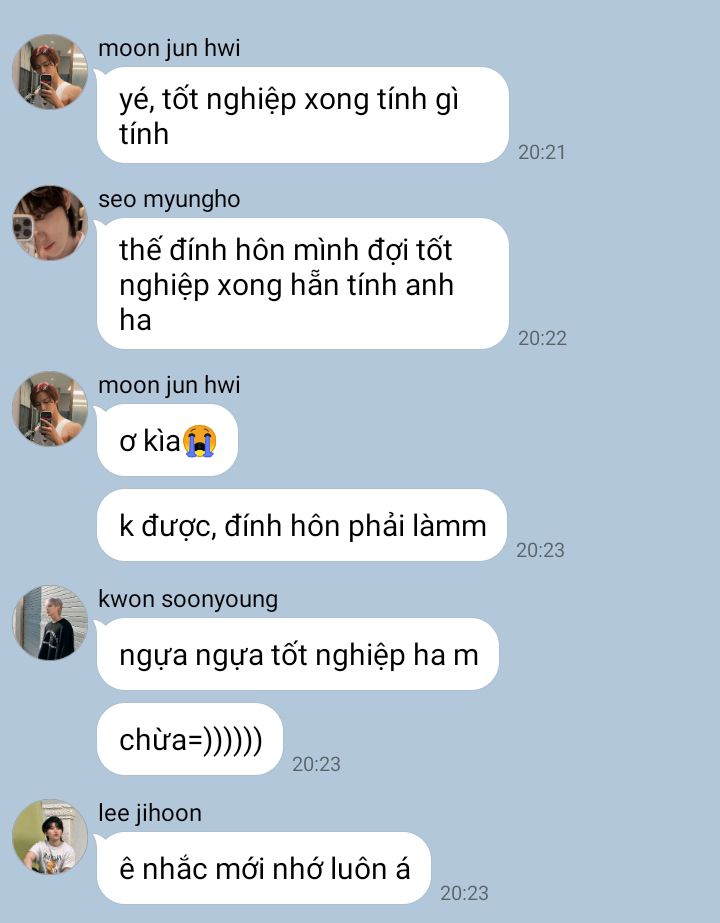Click the crying emoji in 'ơ kìa' message
Image resolution: width=720 pixels, height=923 pixels.
click(x=200, y=441)
